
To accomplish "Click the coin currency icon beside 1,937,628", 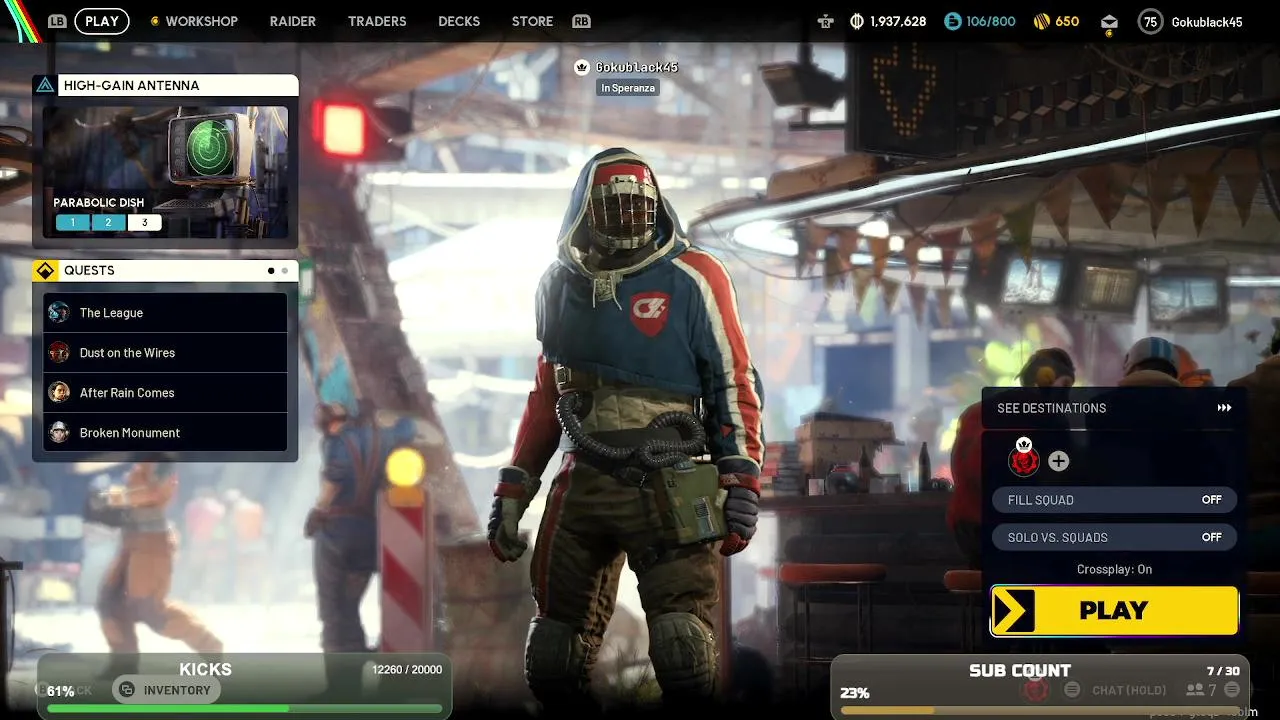I will pyautogui.click(x=857, y=21).
